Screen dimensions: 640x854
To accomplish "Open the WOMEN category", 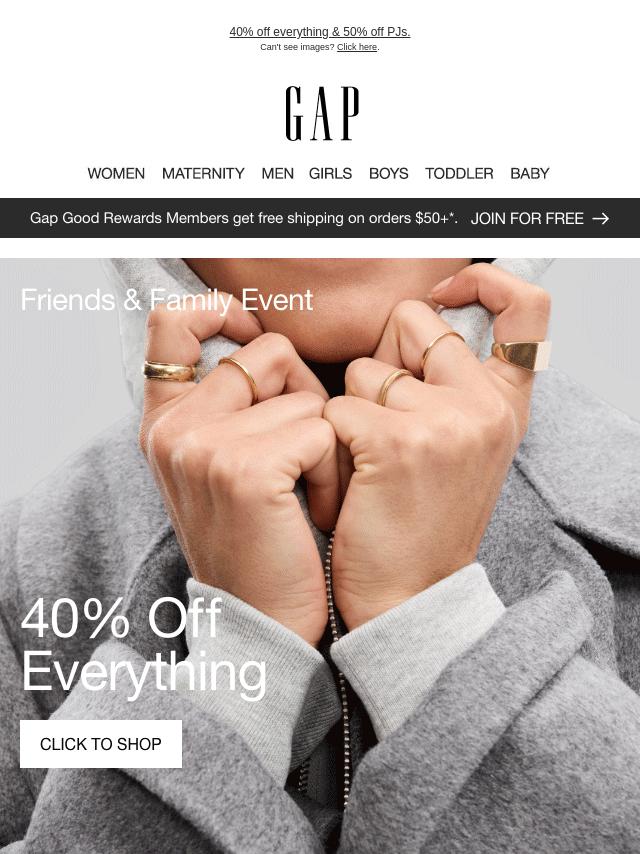I will (116, 173).
